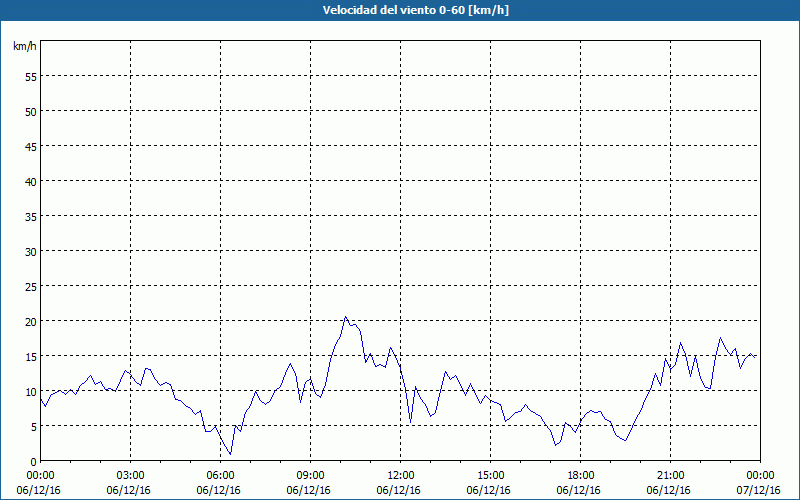Click the 06:00 time label on the x-axis

click(x=220, y=476)
